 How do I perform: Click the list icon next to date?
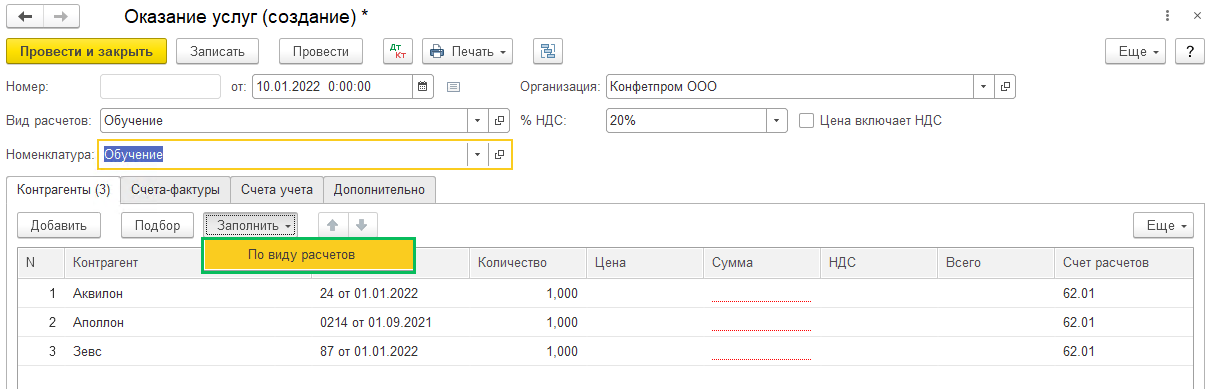pos(453,87)
